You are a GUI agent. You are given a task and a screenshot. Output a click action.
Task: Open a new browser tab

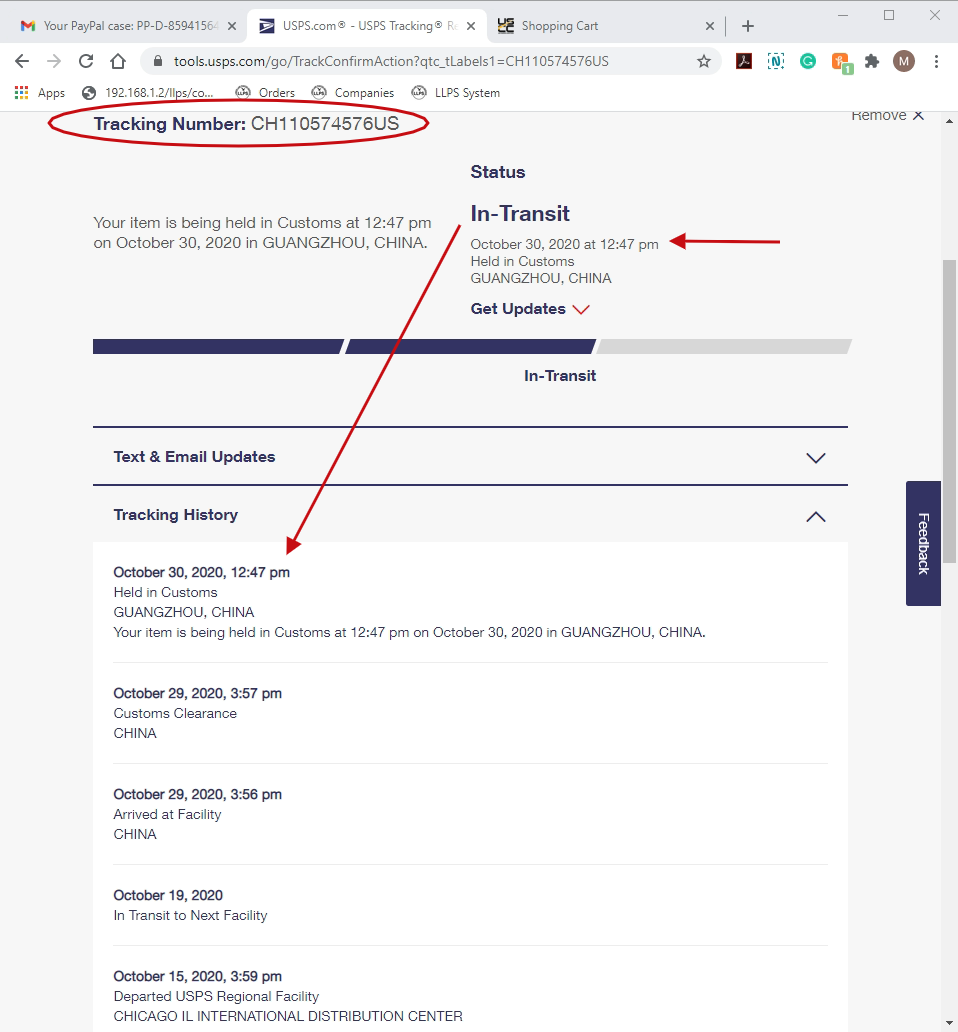click(x=748, y=26)
